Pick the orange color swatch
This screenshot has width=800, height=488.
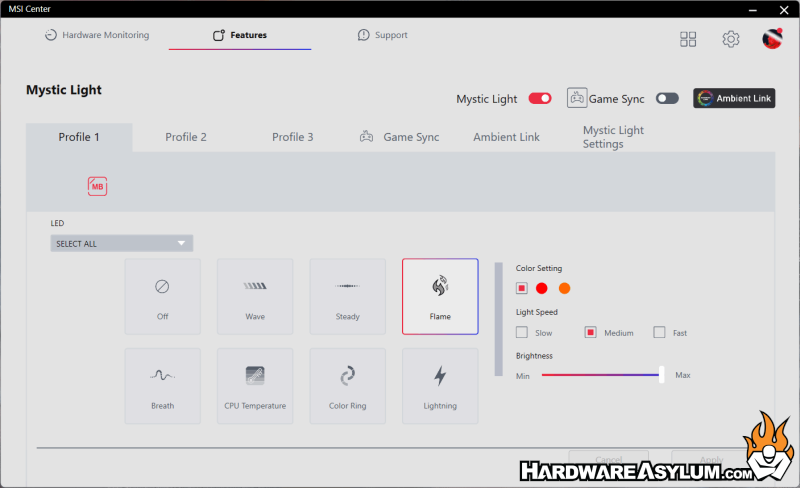564,288
